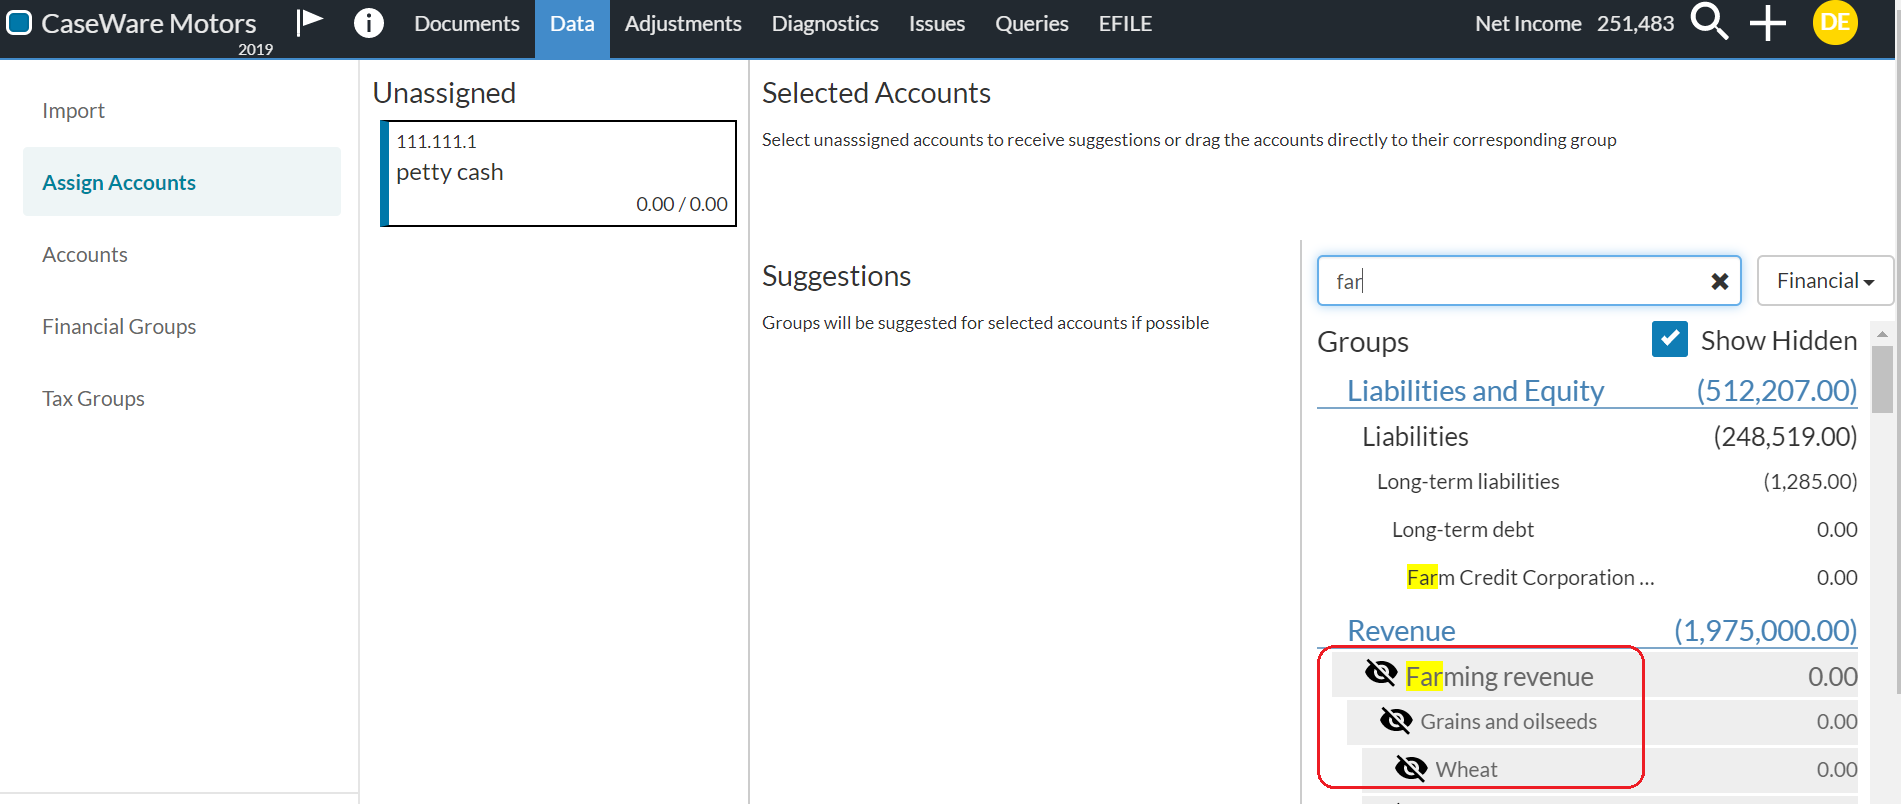Uncheck the Show Hidden checkbox
1901x804 pixels.
(x=1669, y=339)
